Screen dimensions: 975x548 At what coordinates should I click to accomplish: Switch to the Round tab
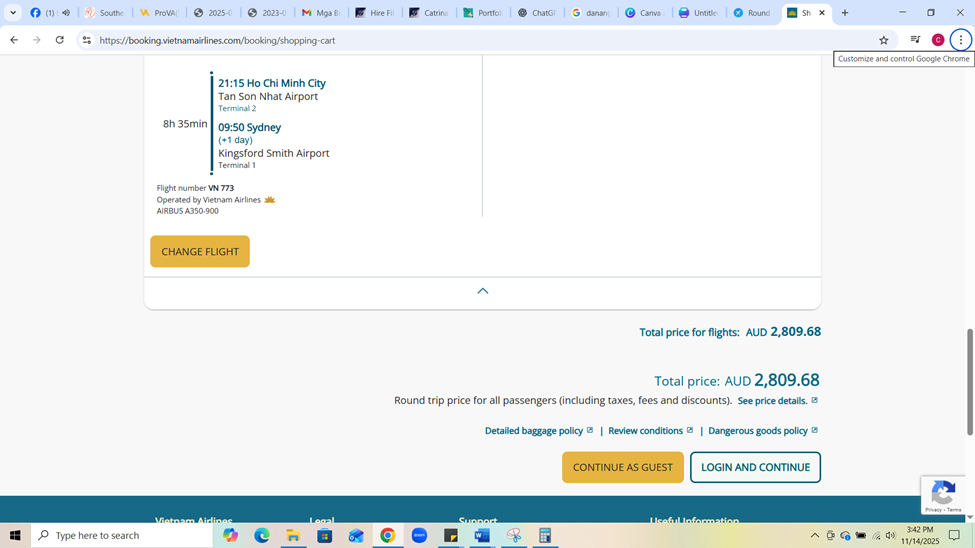pyautogui.click(x=752, y=12)
